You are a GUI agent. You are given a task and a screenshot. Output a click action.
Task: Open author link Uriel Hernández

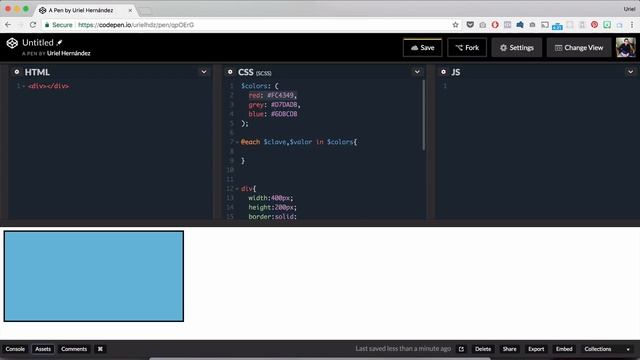pyautogui.click(x=69, y=53)
